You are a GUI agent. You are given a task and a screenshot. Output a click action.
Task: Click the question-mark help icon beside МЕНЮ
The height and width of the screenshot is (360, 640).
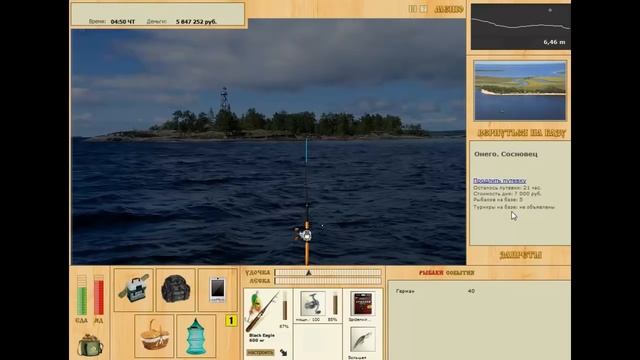pos(424,9)
